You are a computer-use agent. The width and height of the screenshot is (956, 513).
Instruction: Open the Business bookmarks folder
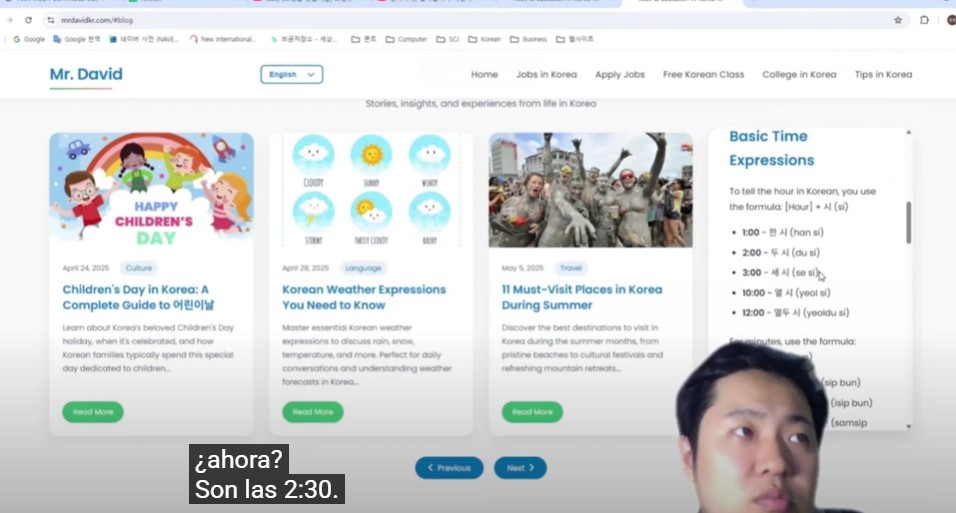click(x=529, y=39)
